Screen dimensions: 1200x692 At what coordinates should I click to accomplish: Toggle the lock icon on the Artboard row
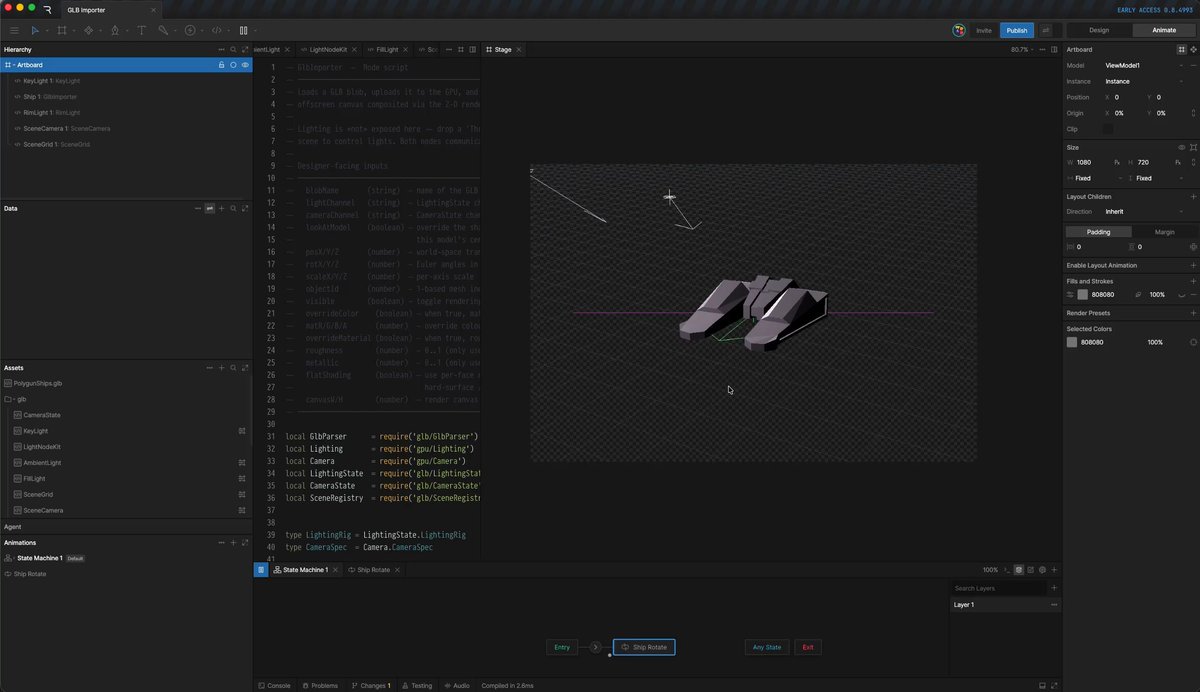click(222, 65)
